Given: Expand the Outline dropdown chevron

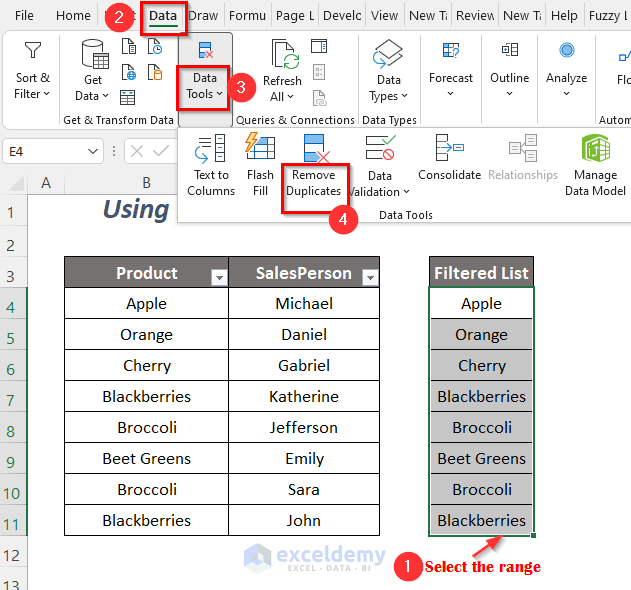Looking at the screenshot, I should tap(509, 94).
